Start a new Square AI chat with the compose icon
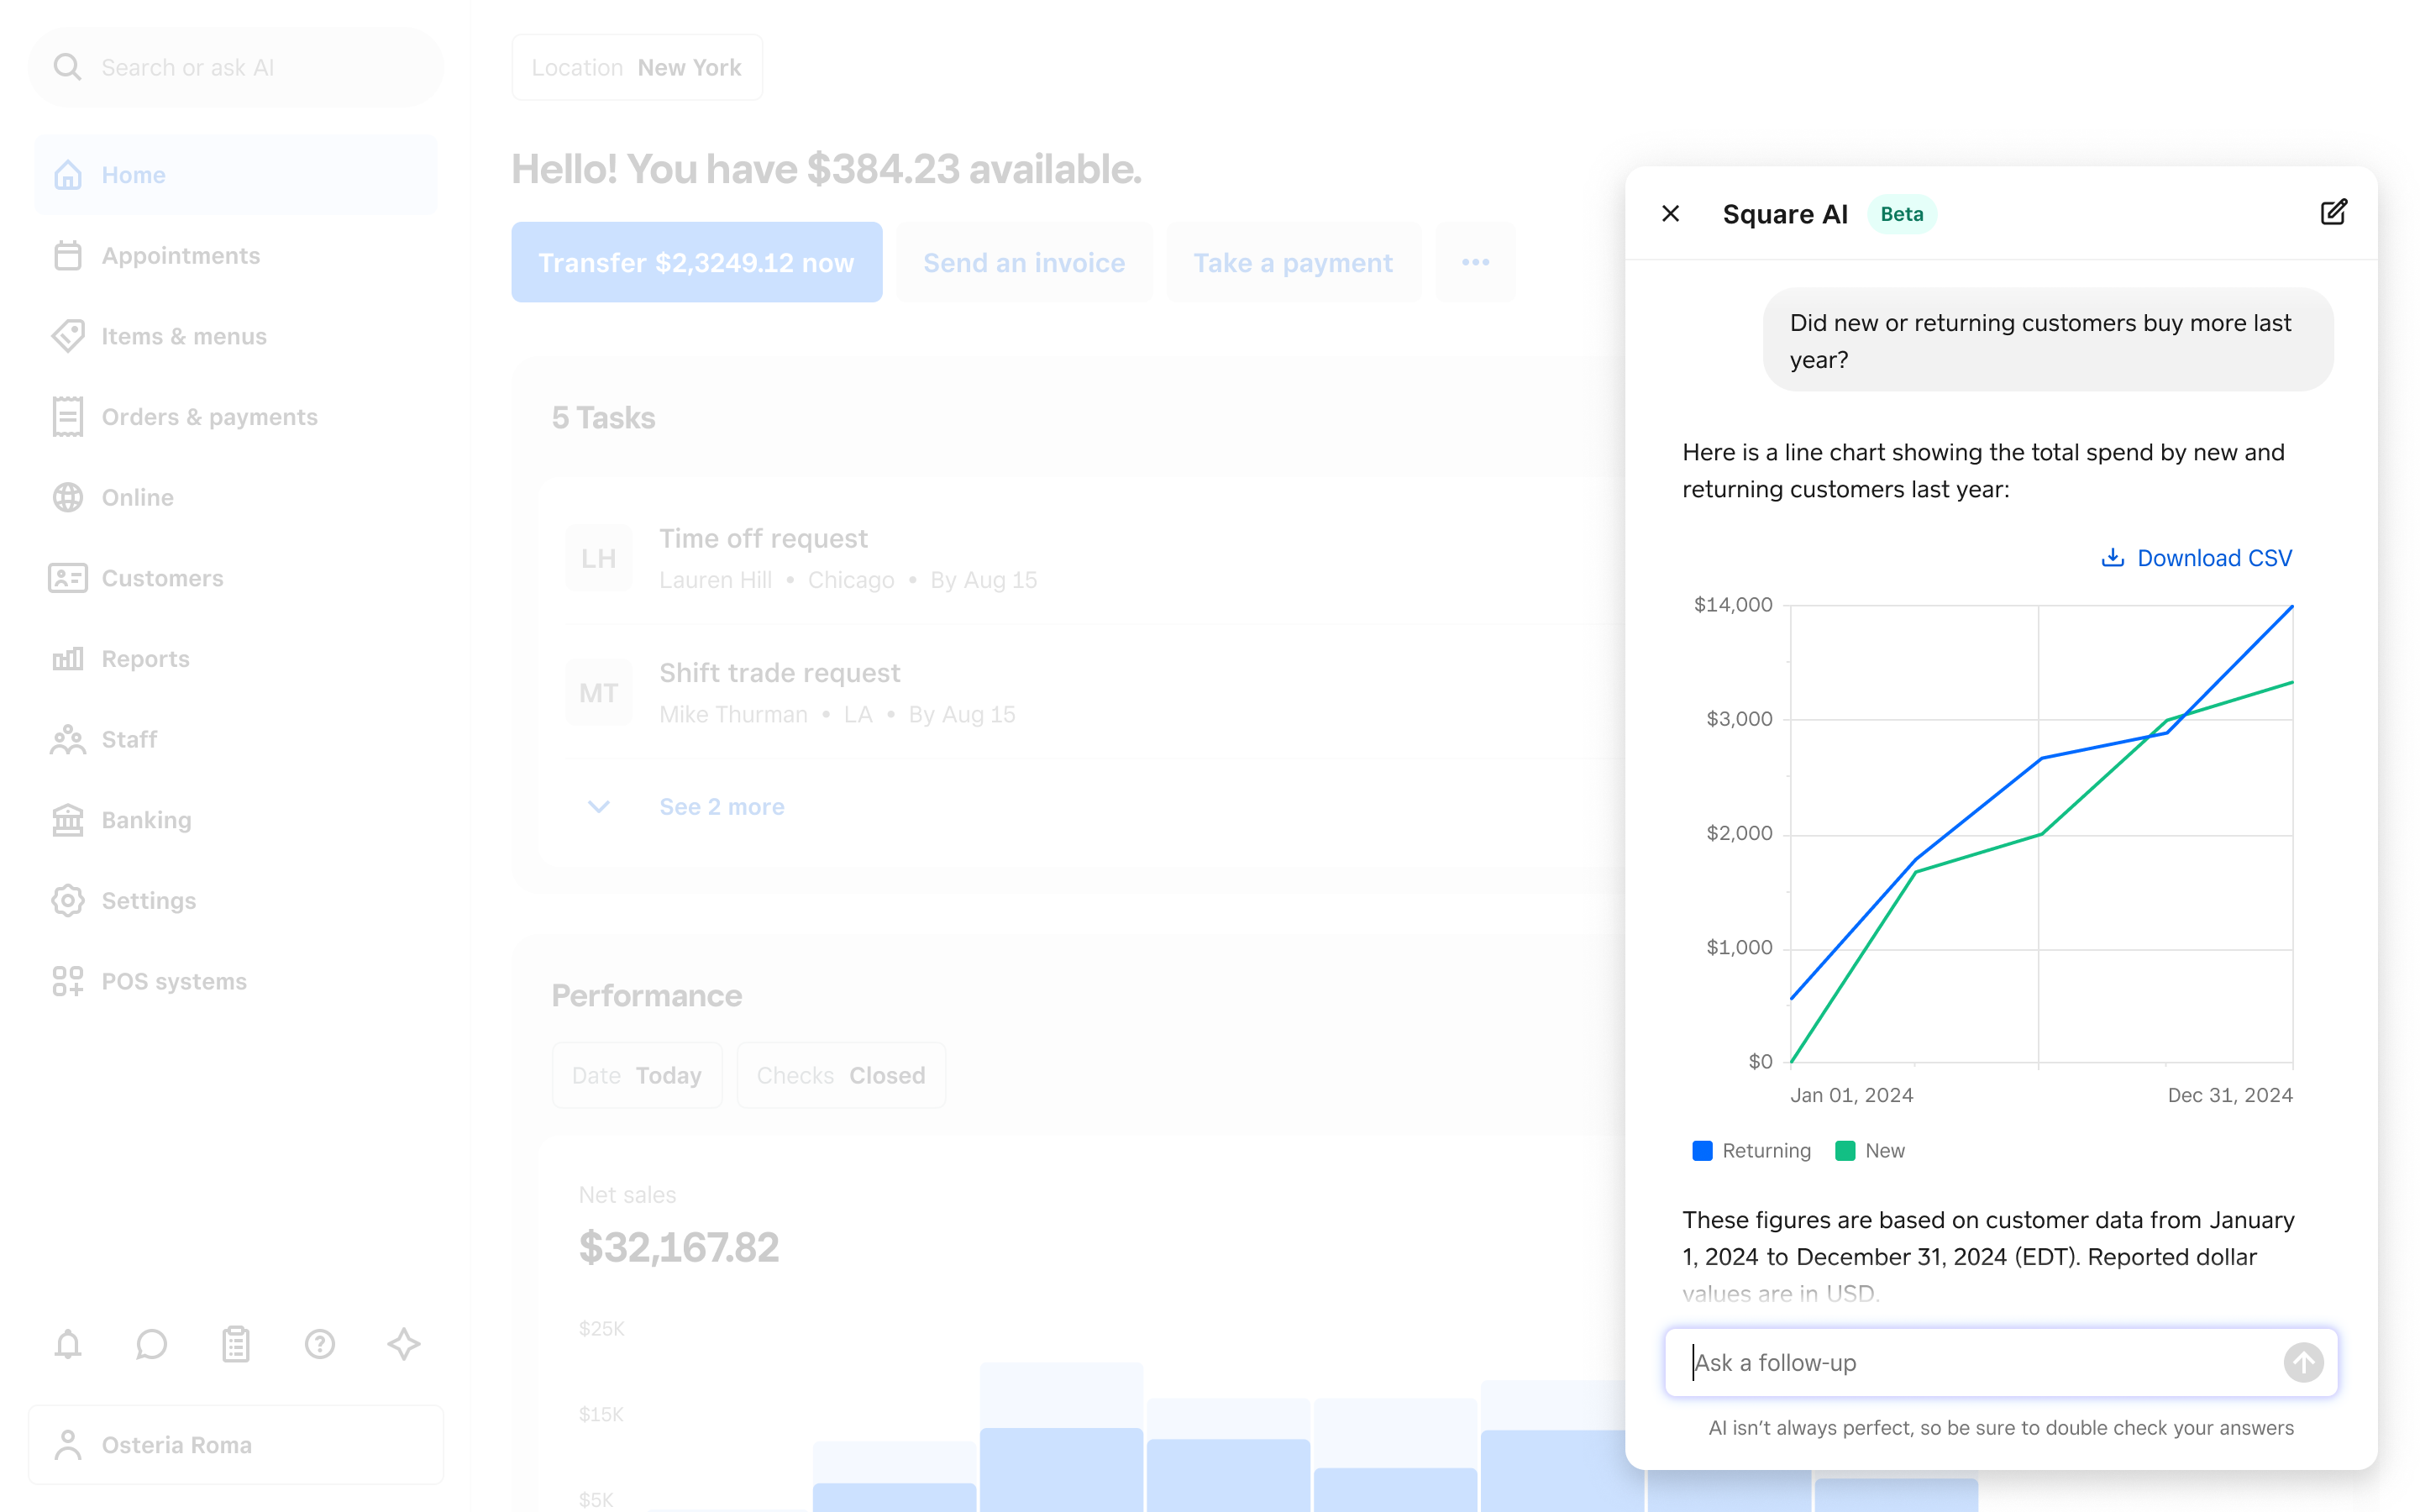2420x1512 pixels. tap(2333, 213)
